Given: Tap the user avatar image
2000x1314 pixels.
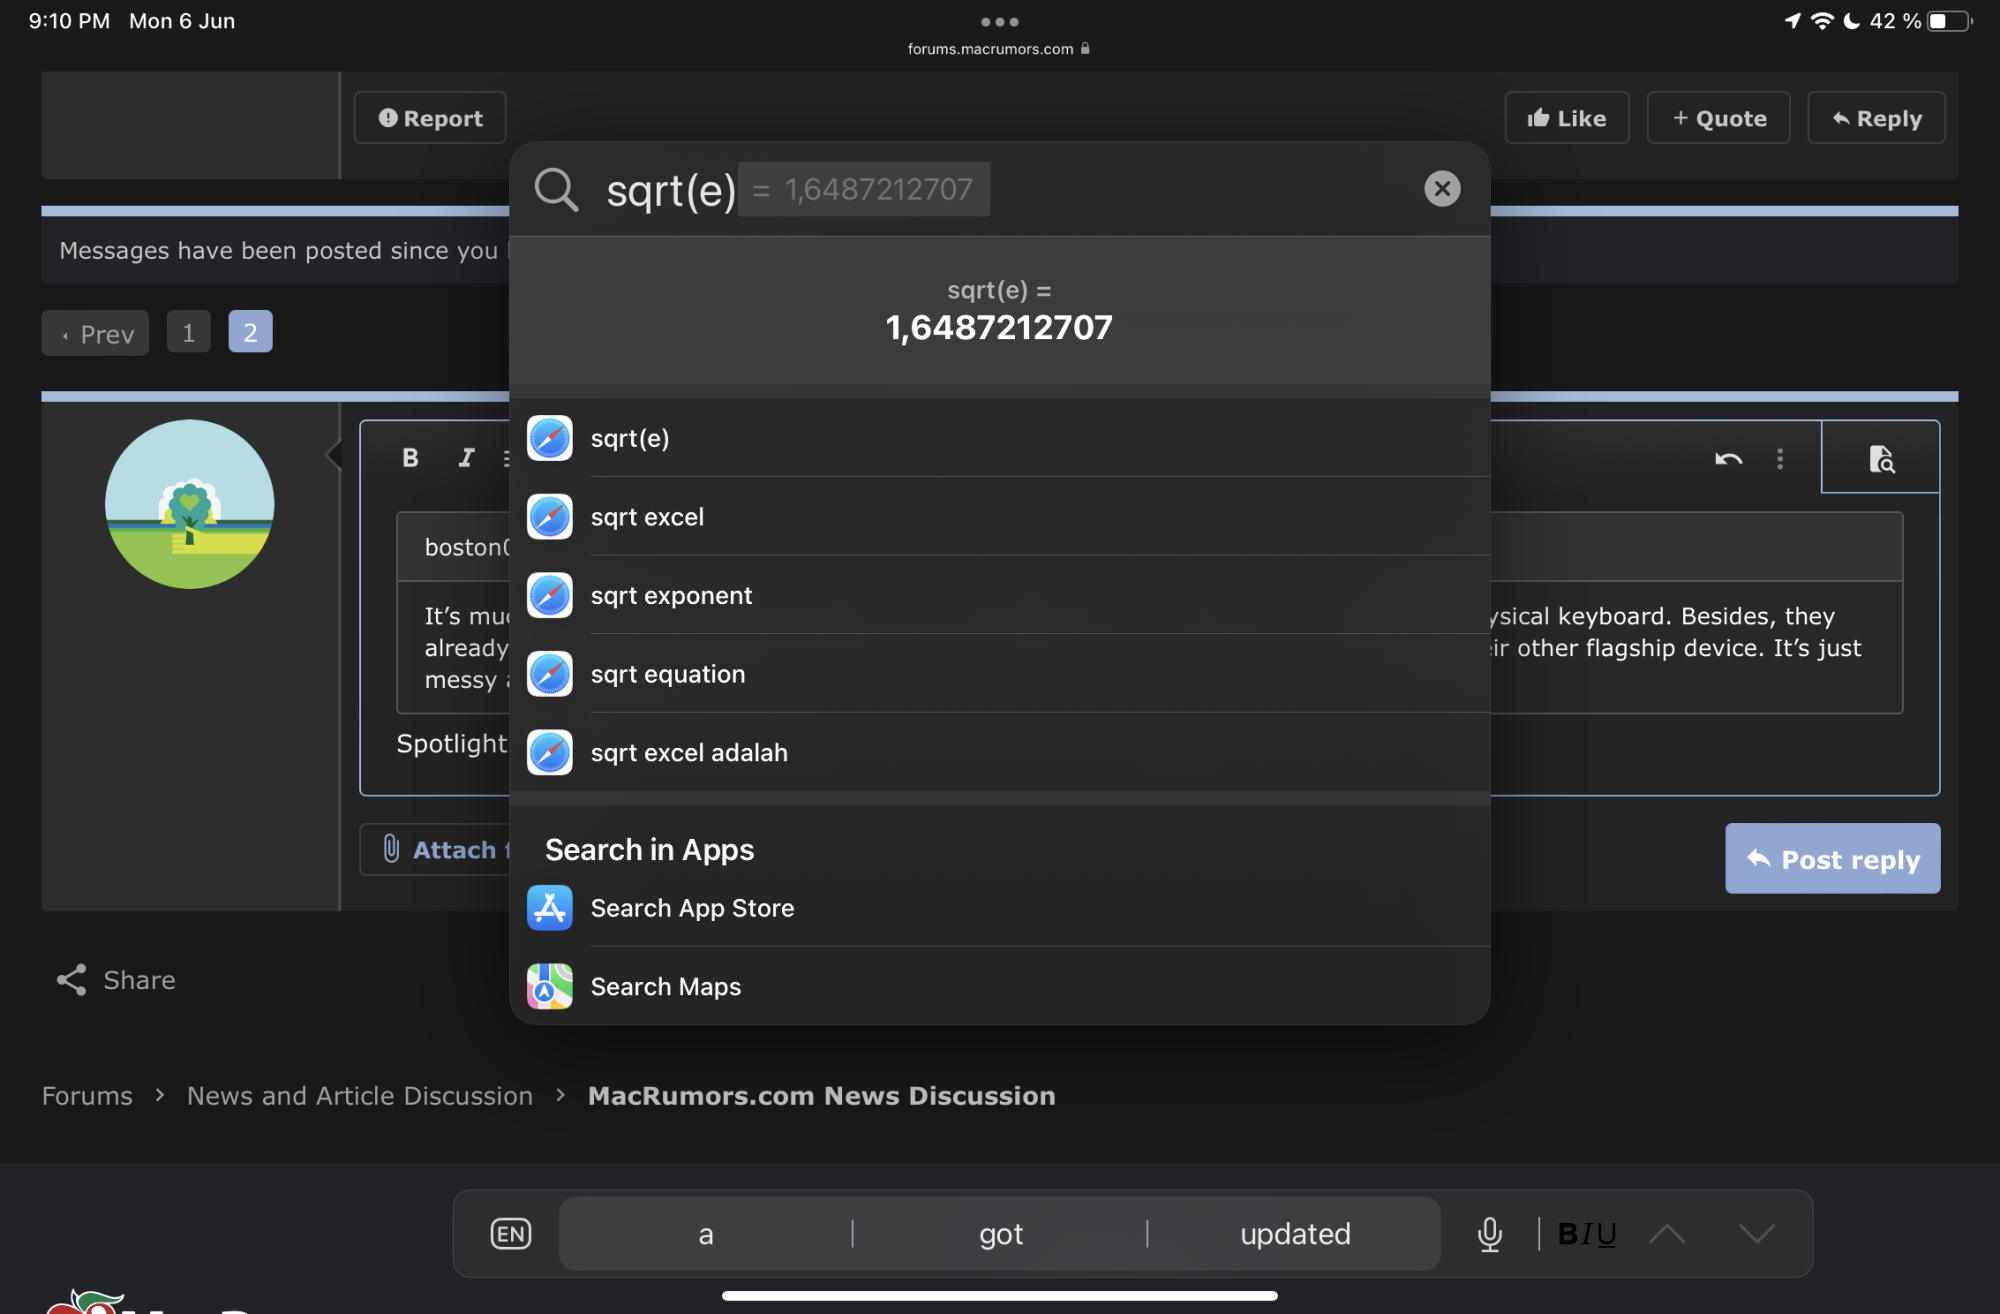Looking at the screenshot, I should (190, 504).
